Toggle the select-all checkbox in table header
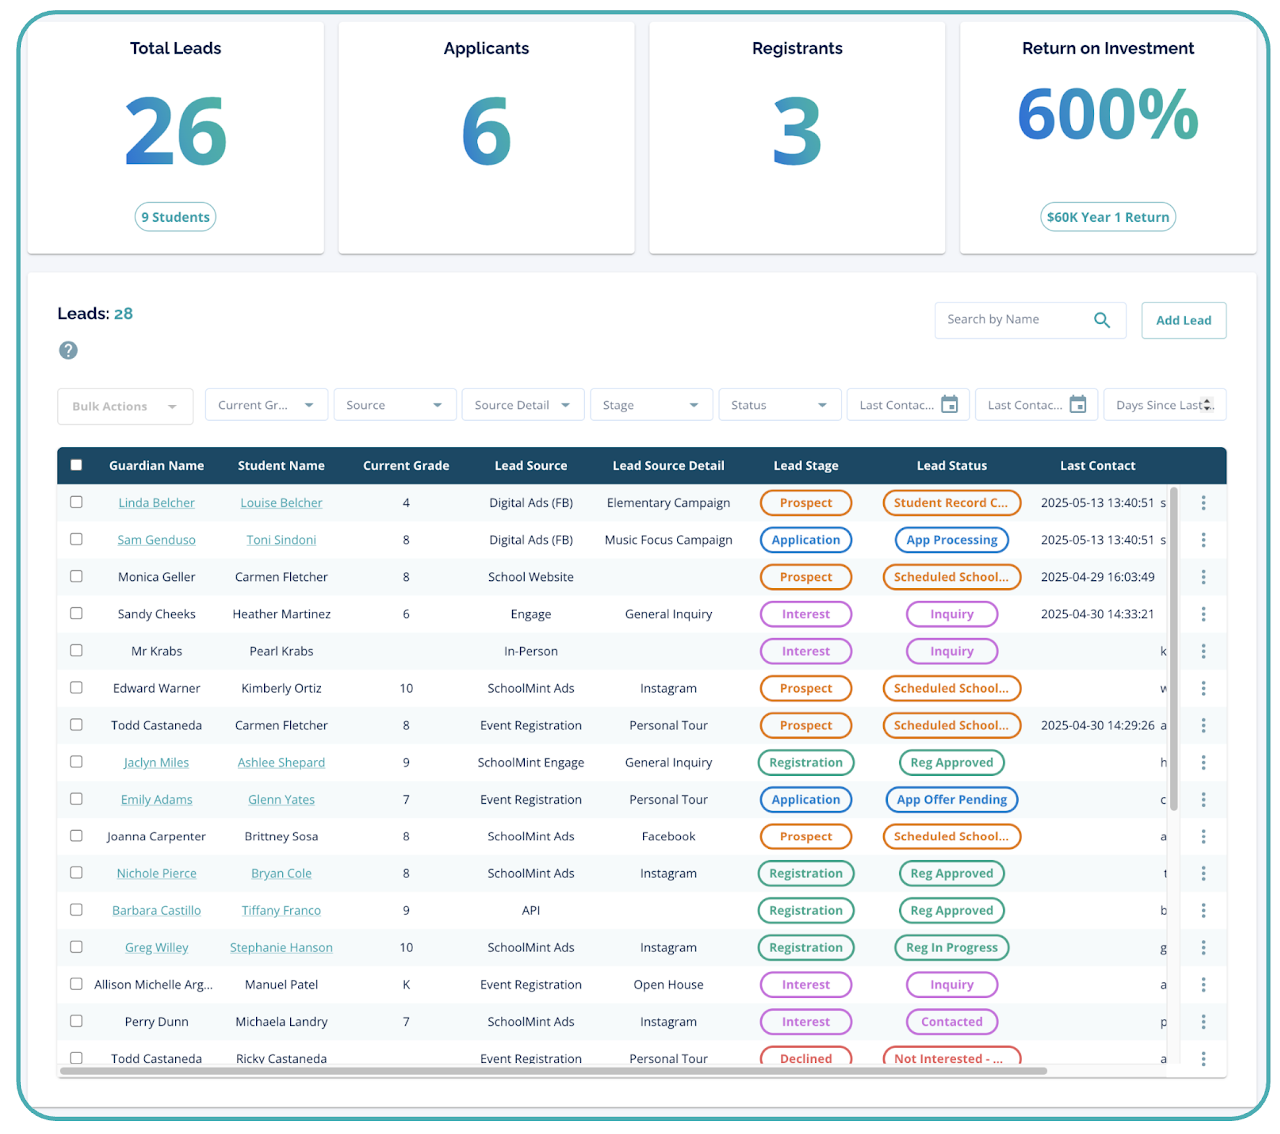The image size is (1280, 1134). [76, 465]
